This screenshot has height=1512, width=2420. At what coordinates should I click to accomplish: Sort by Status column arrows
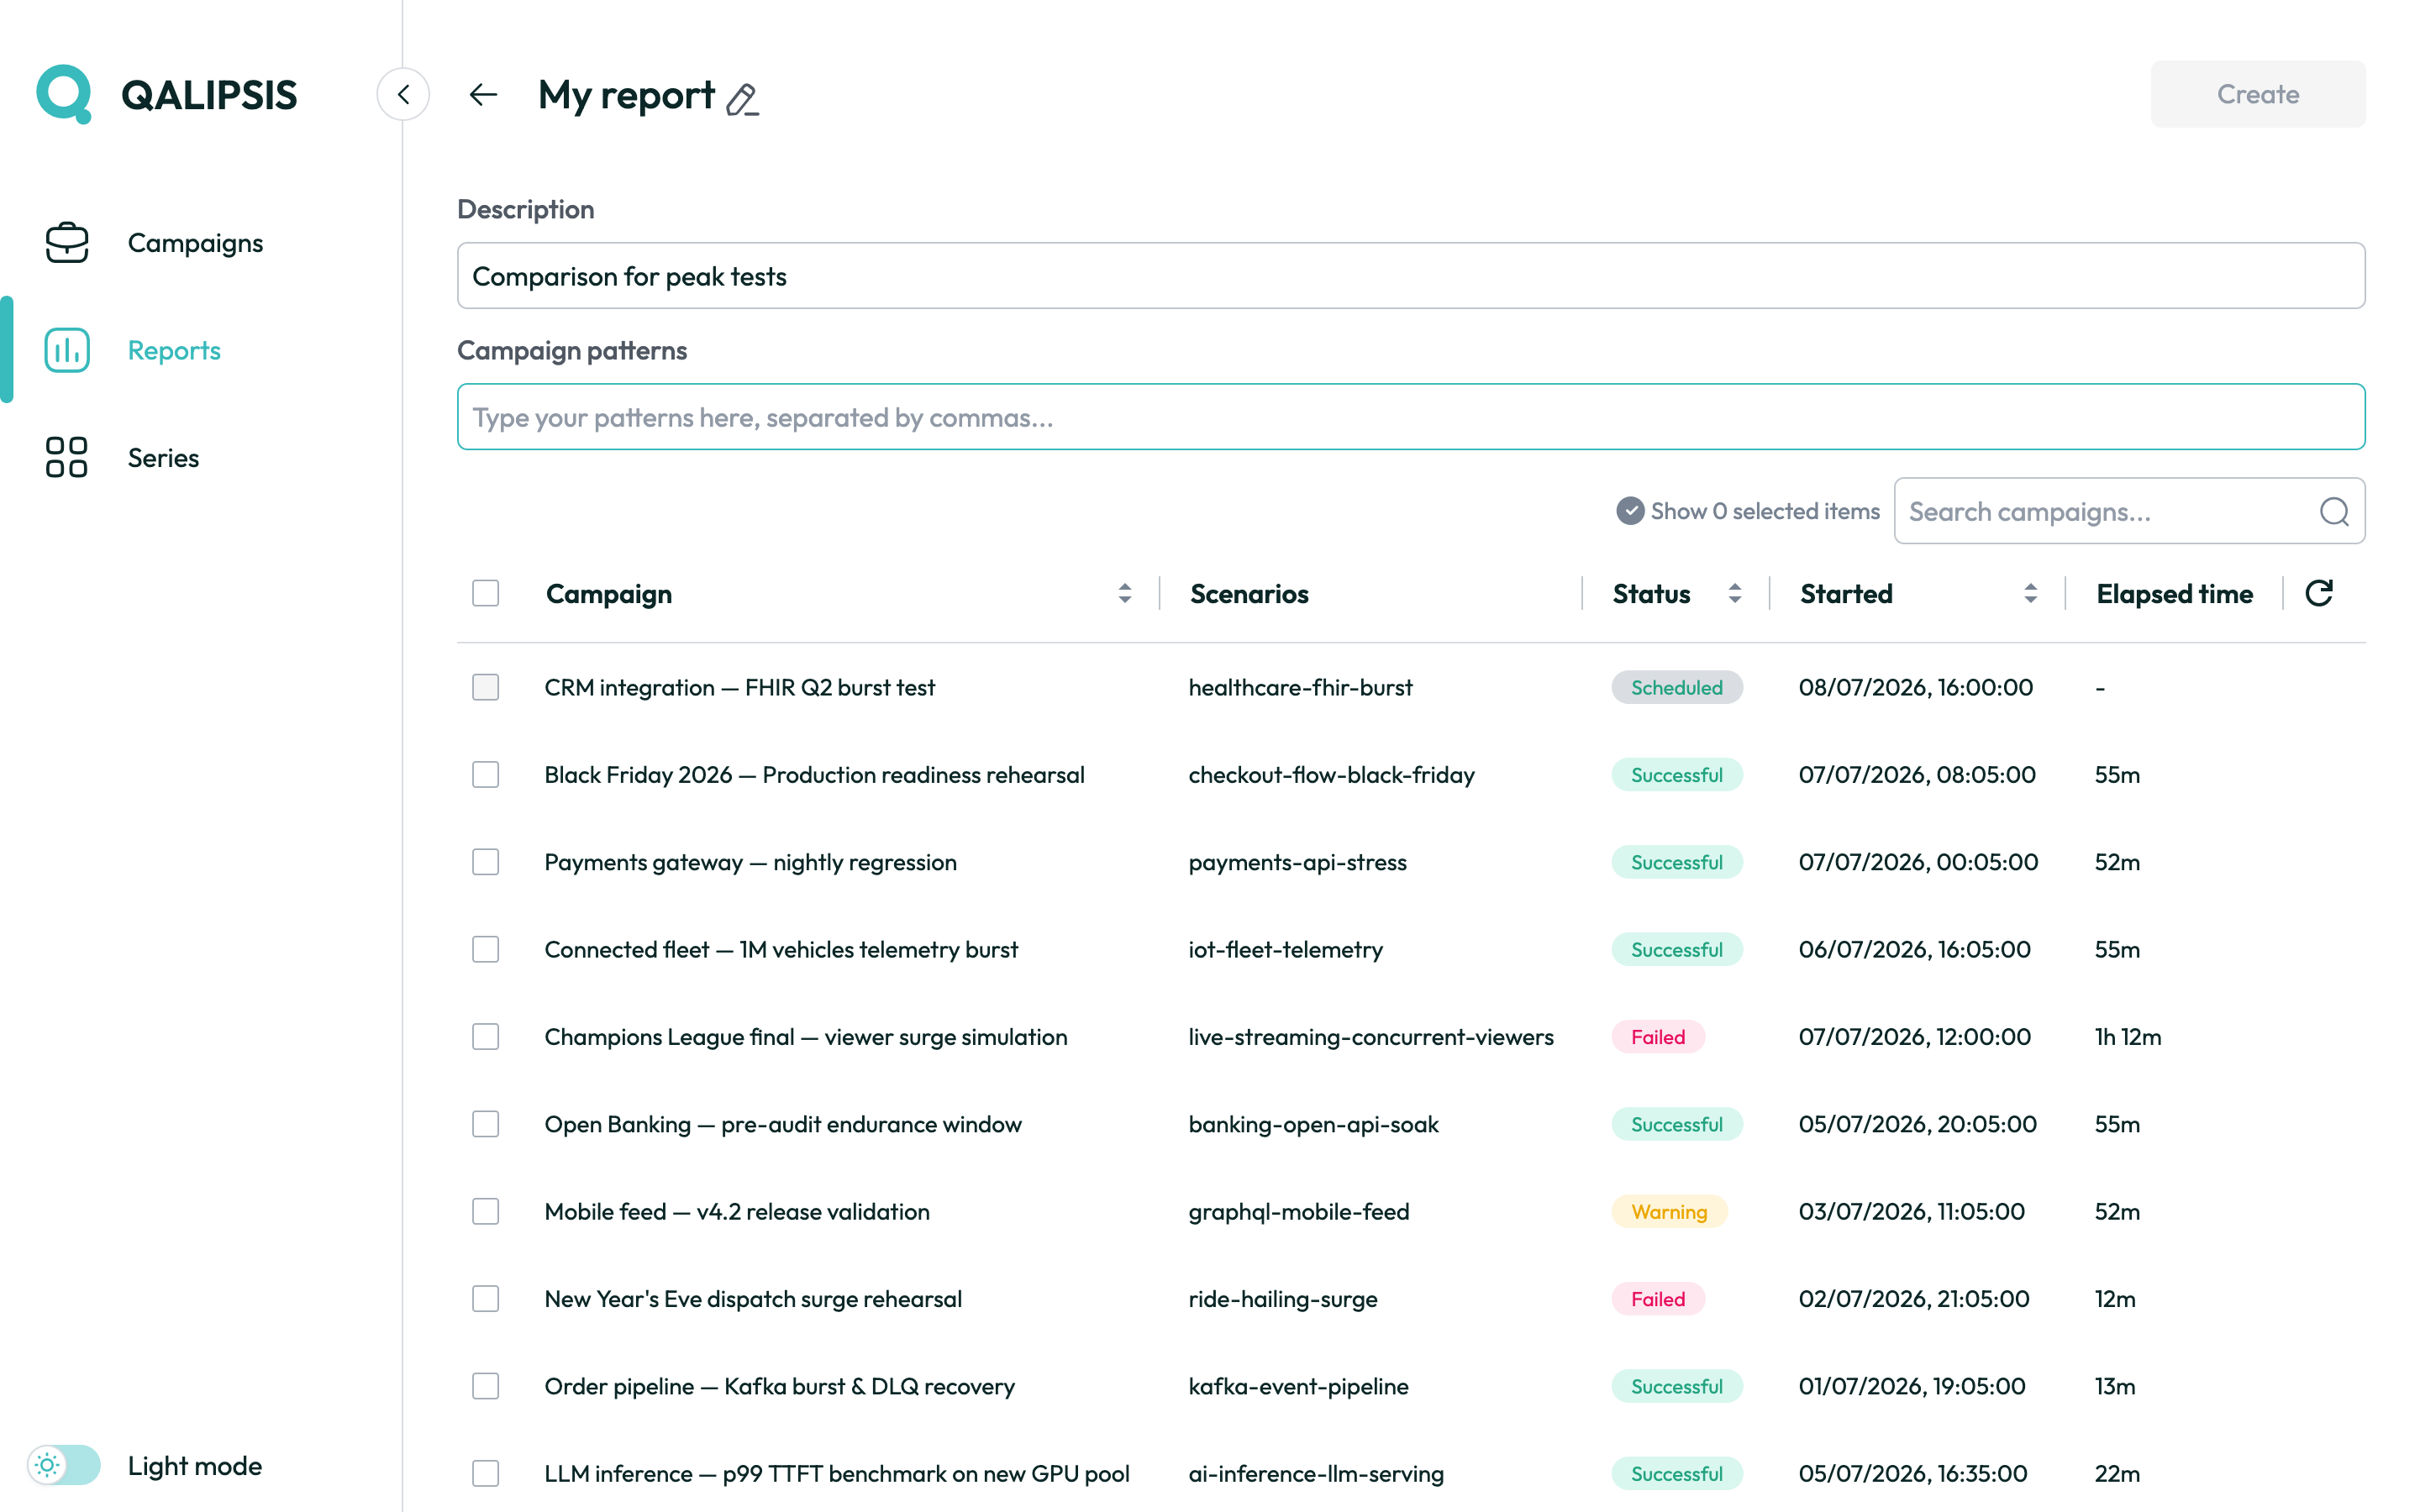pyautogui.click(x=1735, y=593)
